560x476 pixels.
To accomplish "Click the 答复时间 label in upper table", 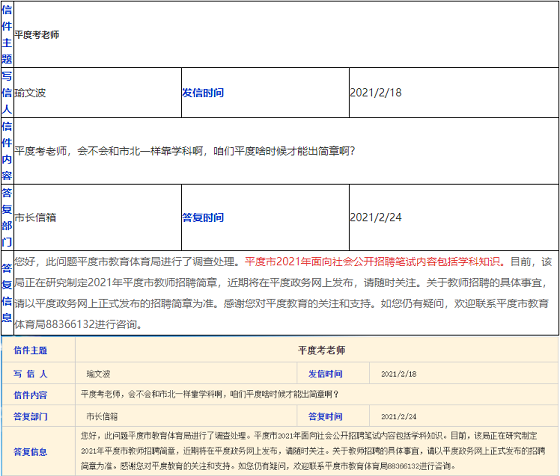I will [x=203, y=217].
